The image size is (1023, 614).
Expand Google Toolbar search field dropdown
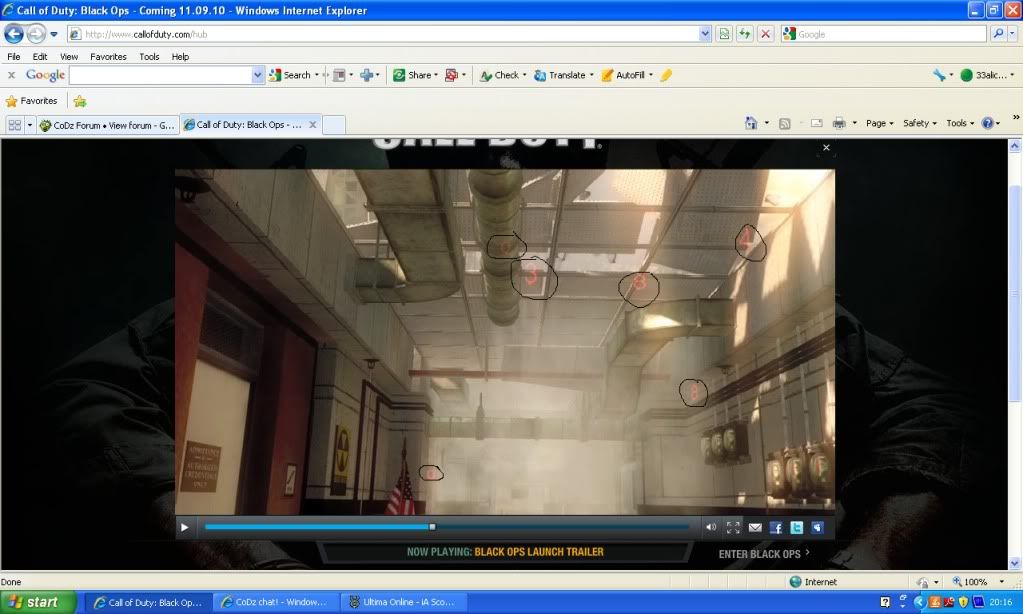(258, 75)
